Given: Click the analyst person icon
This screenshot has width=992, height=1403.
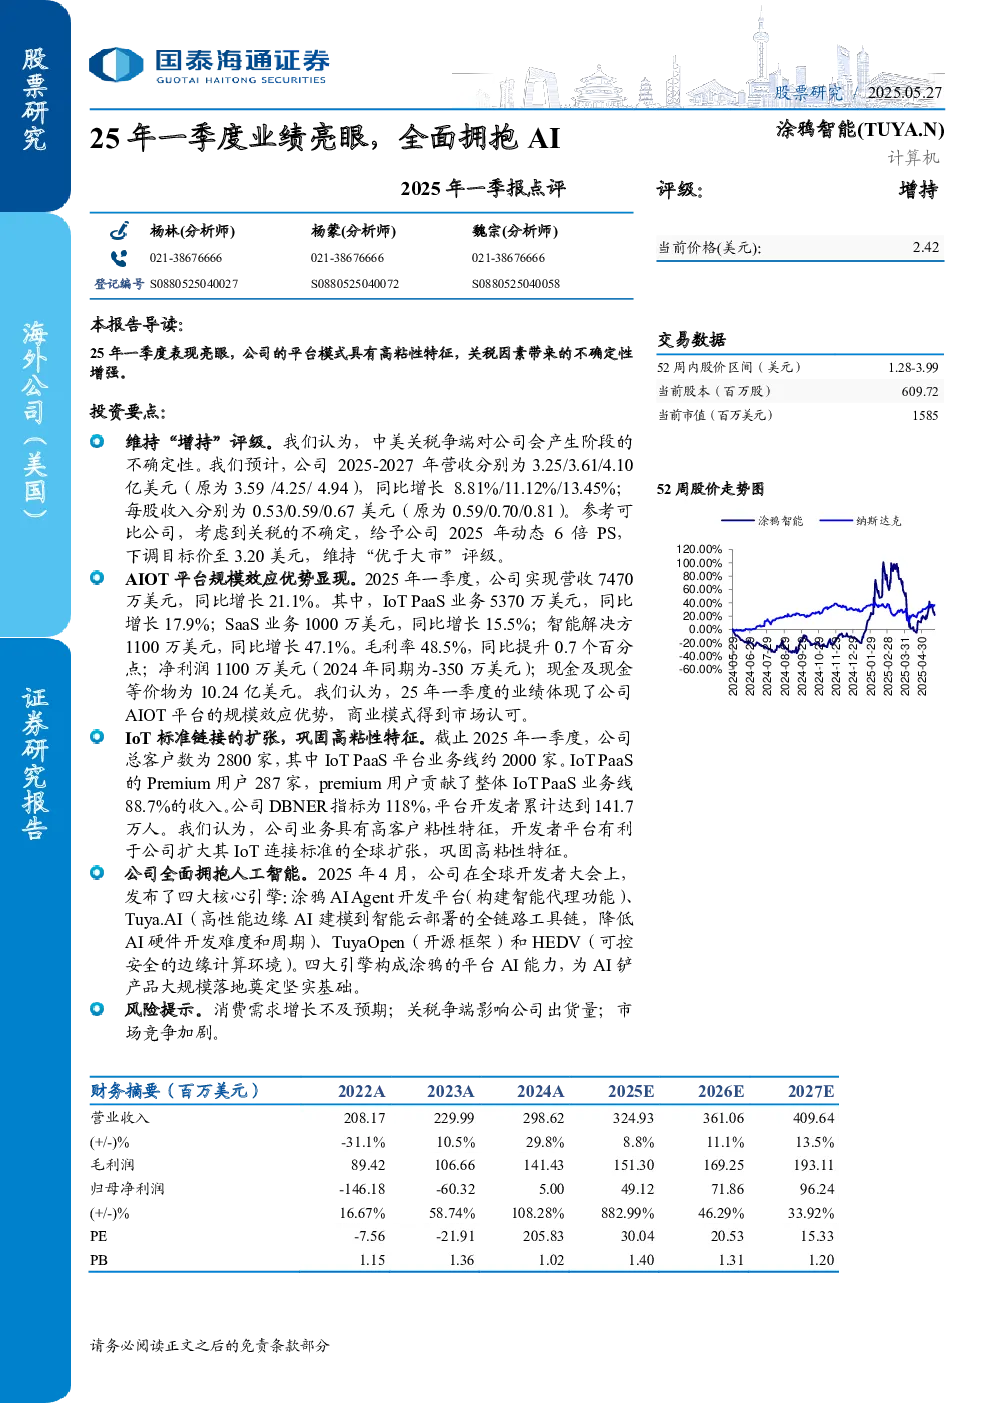Looking at the screenshot, I should 119,231.
